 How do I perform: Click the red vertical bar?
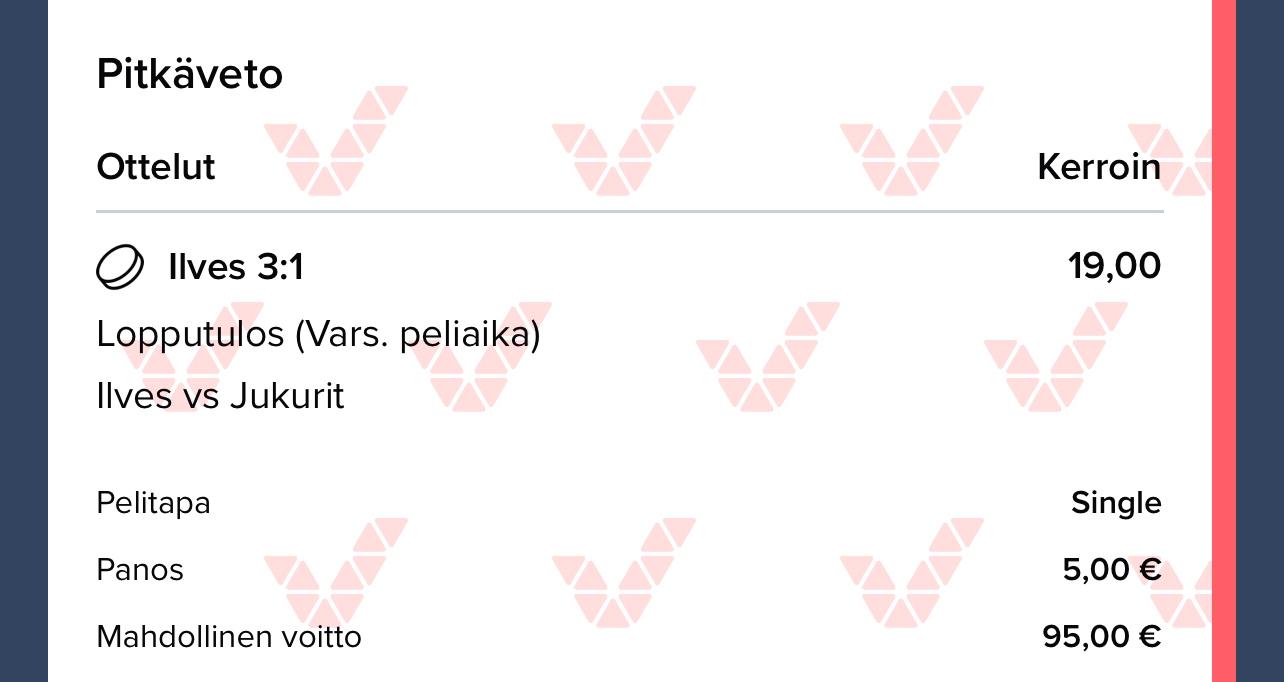pyautogui.click(x=1223, y=340)
